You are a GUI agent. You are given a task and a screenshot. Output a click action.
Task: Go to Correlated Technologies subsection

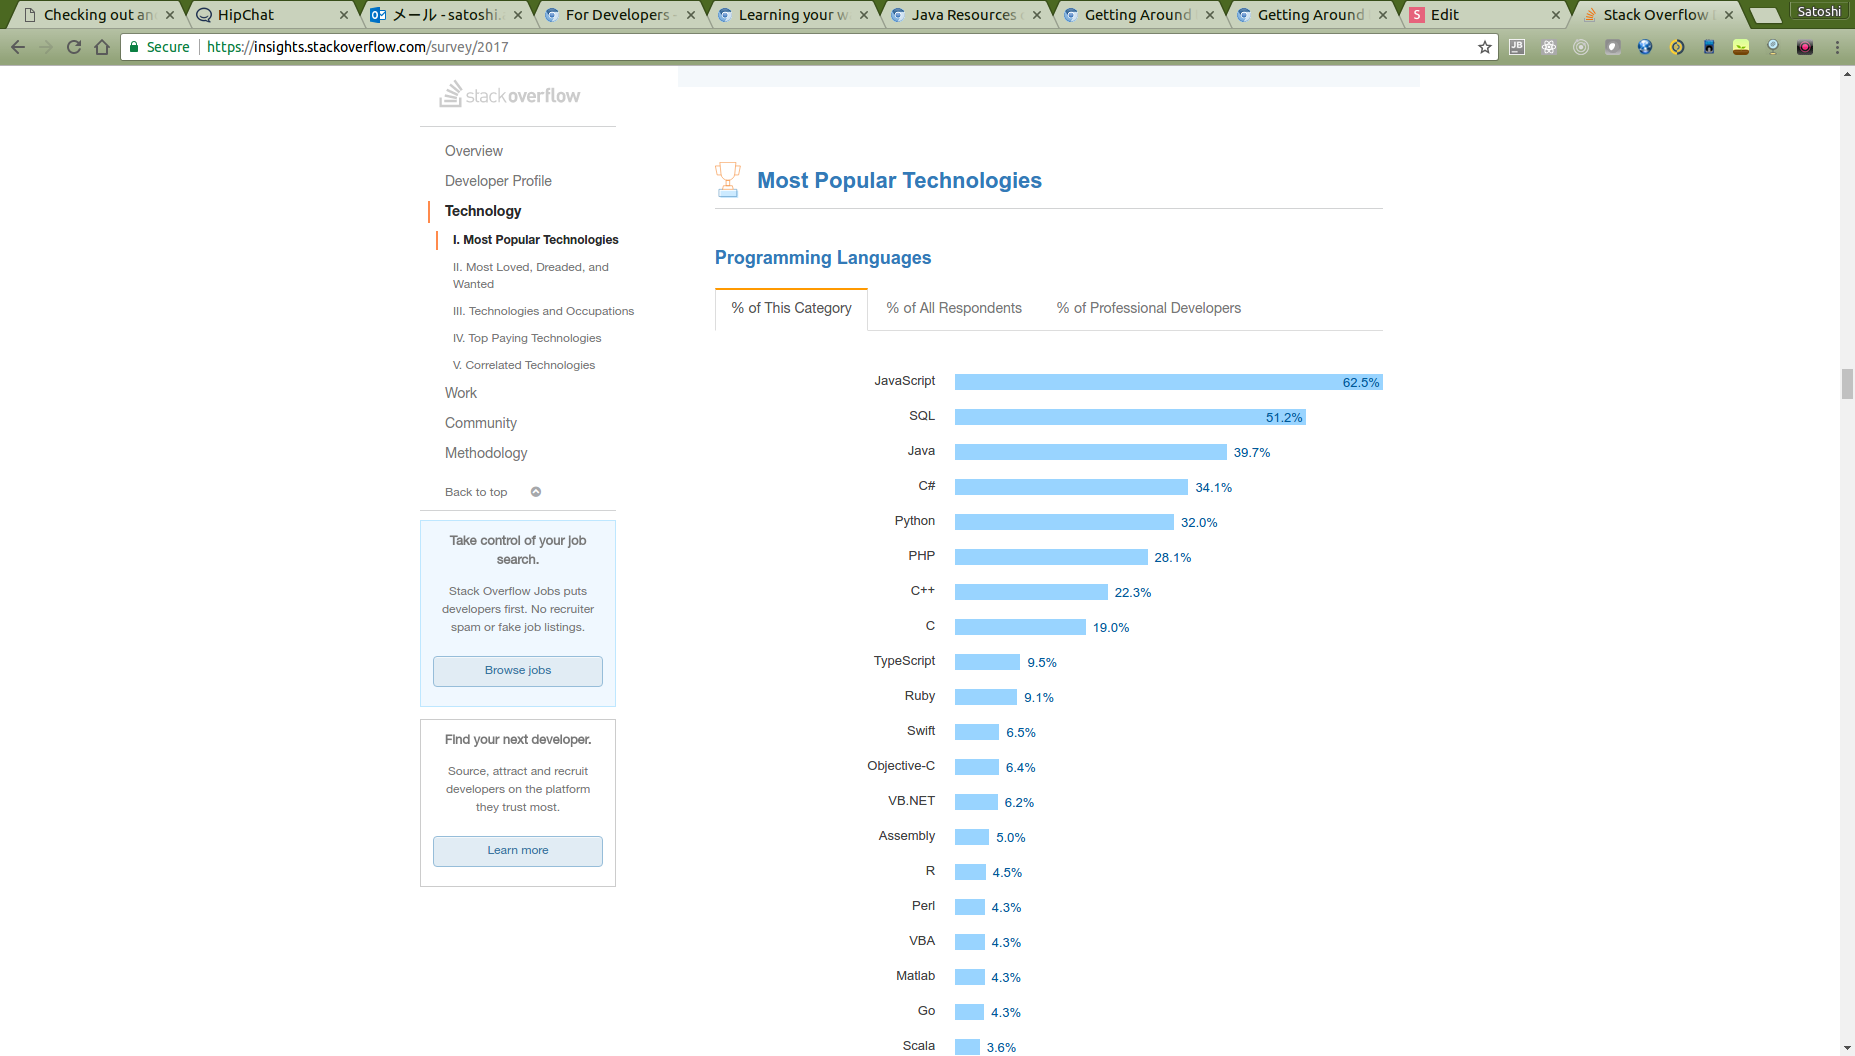point(524,365)
